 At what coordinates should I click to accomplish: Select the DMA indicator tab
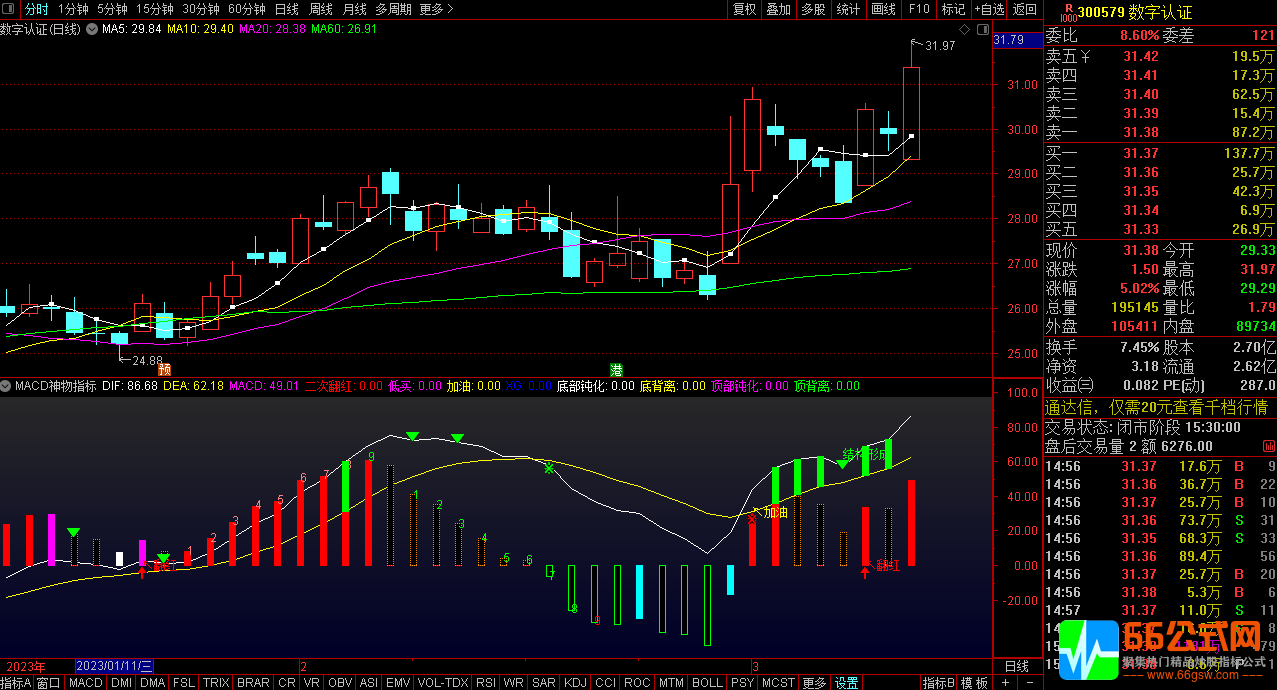pos(152,683)
